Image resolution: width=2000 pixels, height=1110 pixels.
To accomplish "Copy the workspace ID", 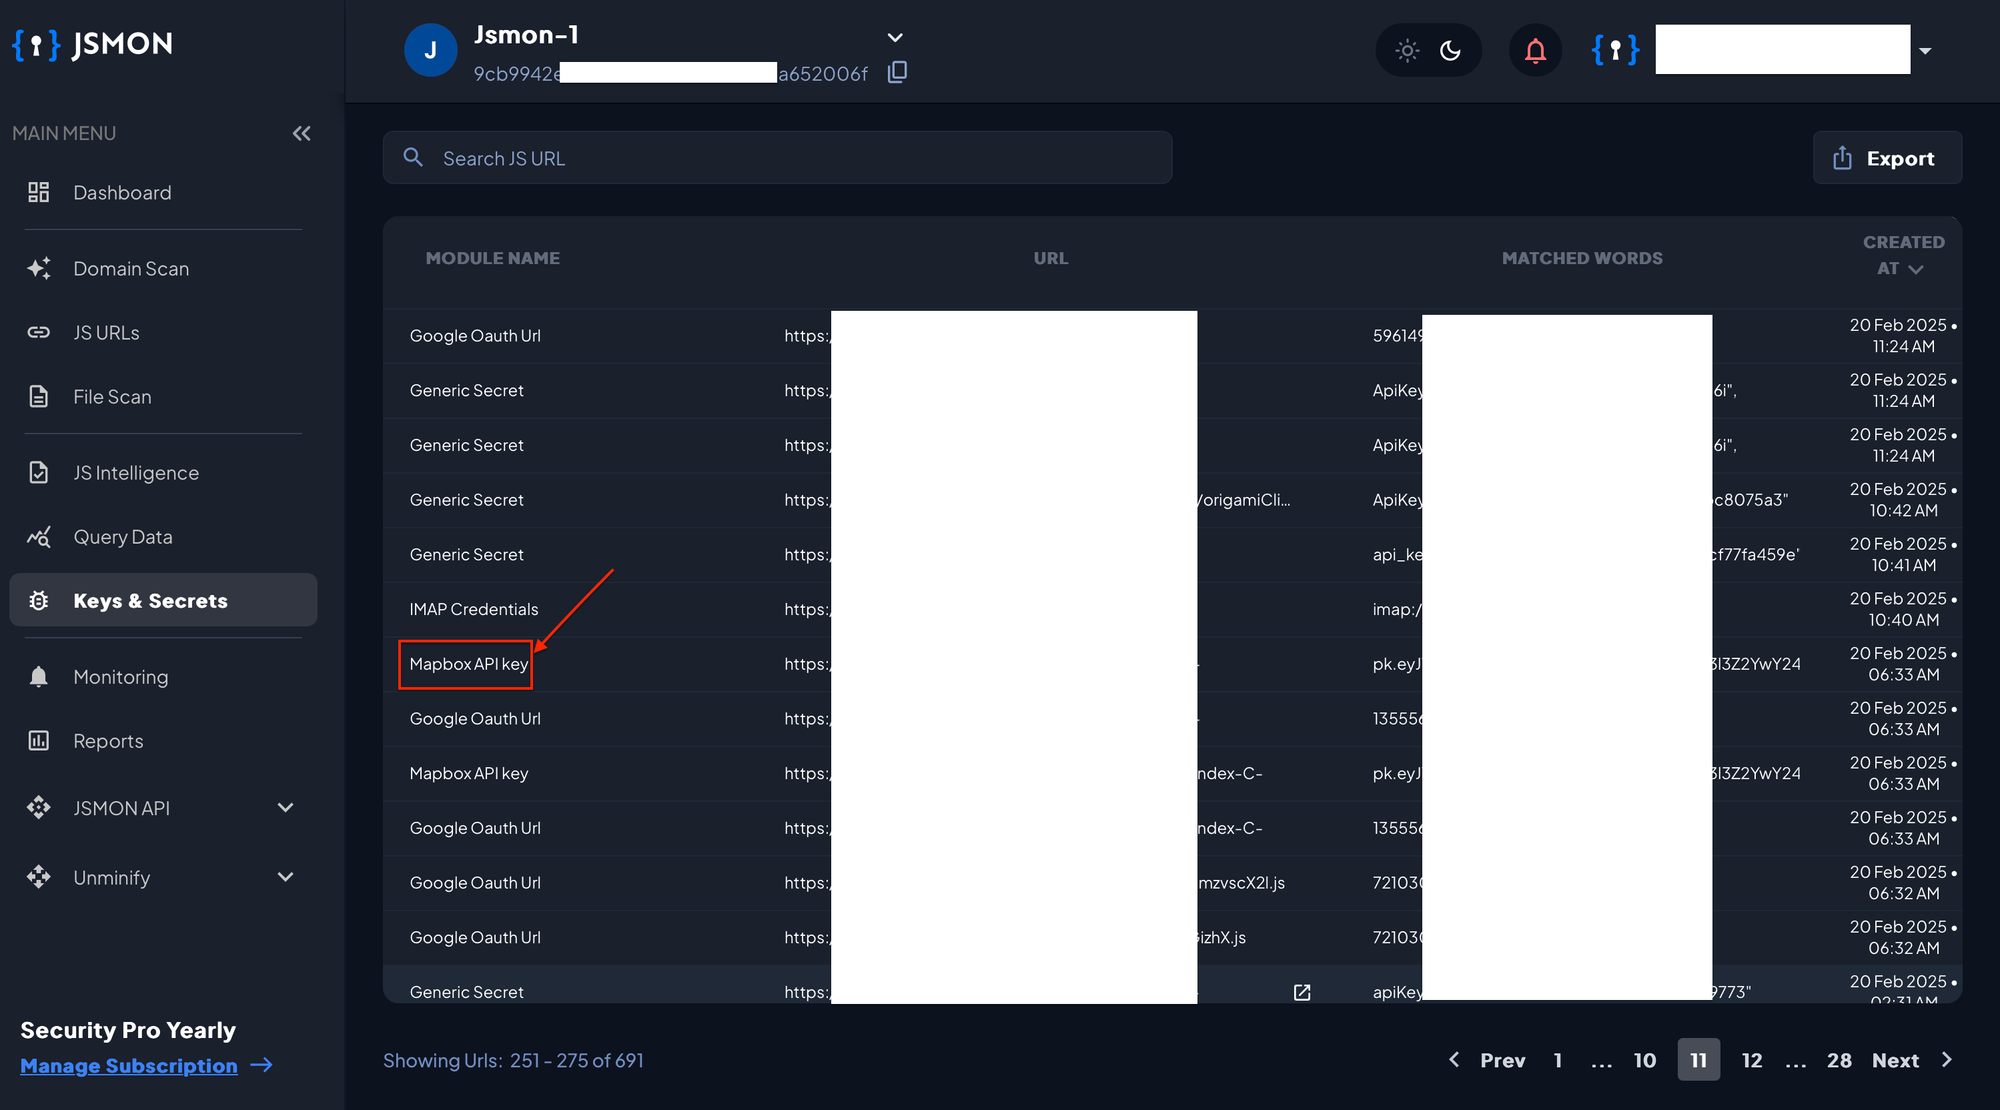I will [x=897, y=72].
